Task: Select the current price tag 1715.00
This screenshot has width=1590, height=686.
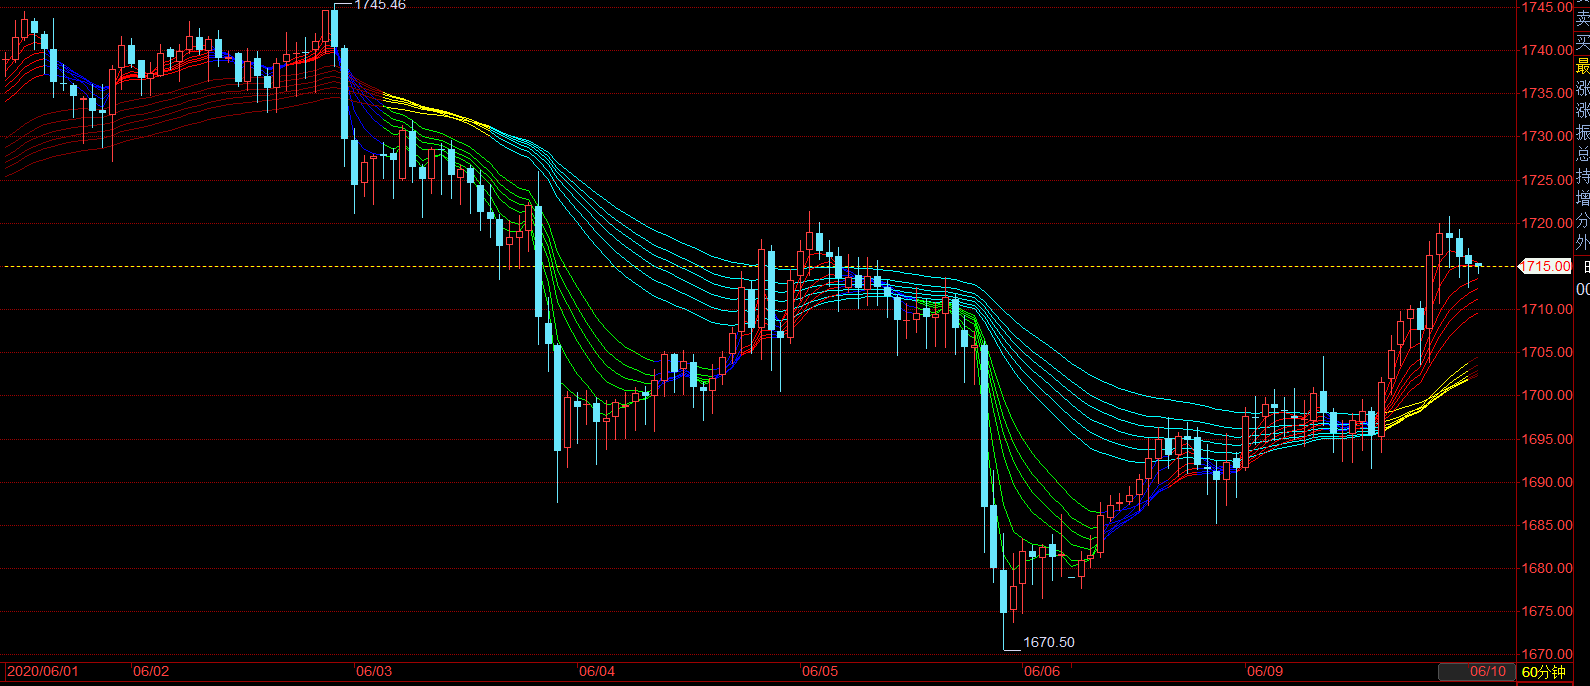Action: coord(1546,266)
